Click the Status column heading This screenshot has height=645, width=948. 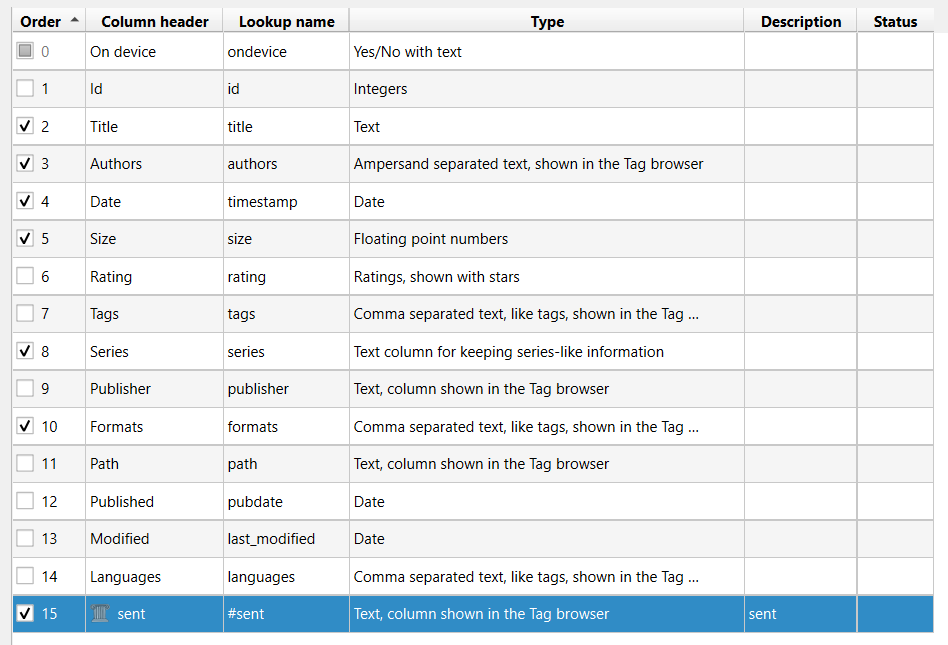point(895,21)
